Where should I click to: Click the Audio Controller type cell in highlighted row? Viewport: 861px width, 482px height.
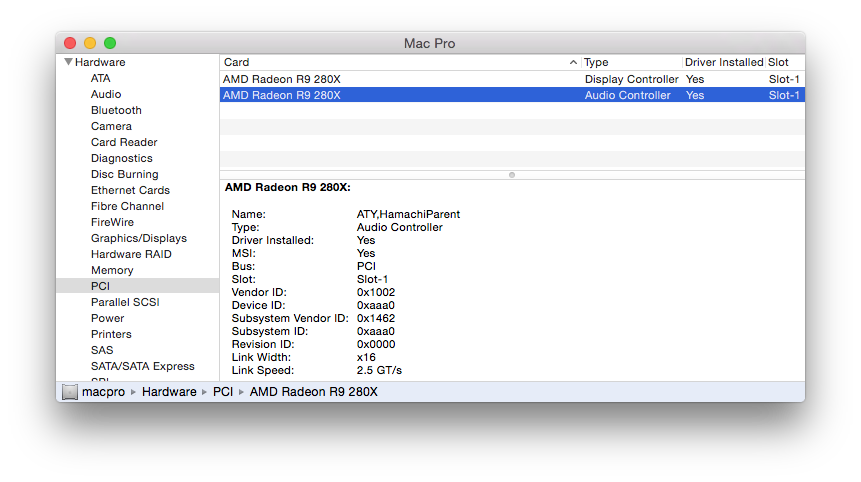[628, 95]
